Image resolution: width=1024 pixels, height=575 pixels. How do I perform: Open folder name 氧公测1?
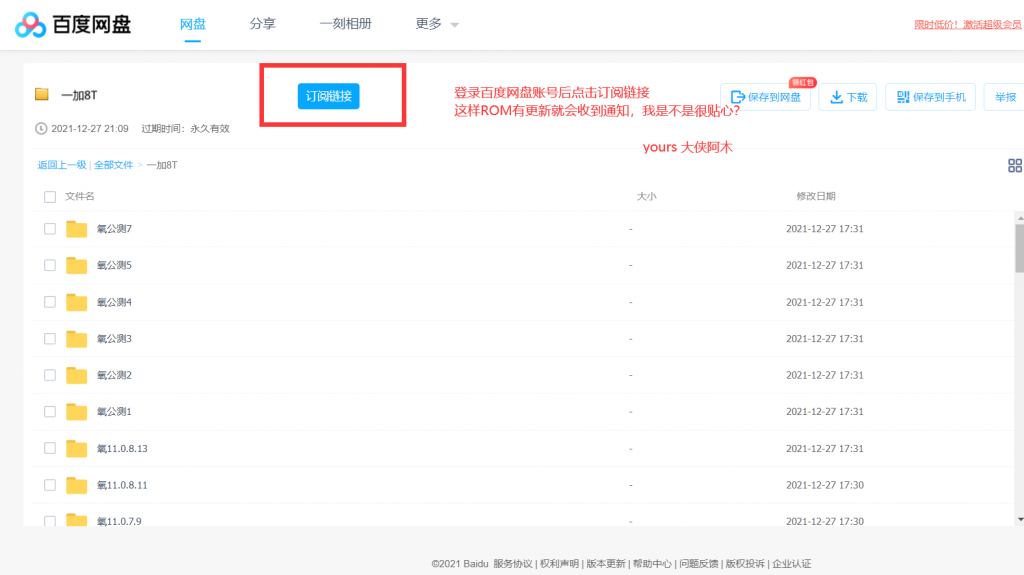(114, 412)
